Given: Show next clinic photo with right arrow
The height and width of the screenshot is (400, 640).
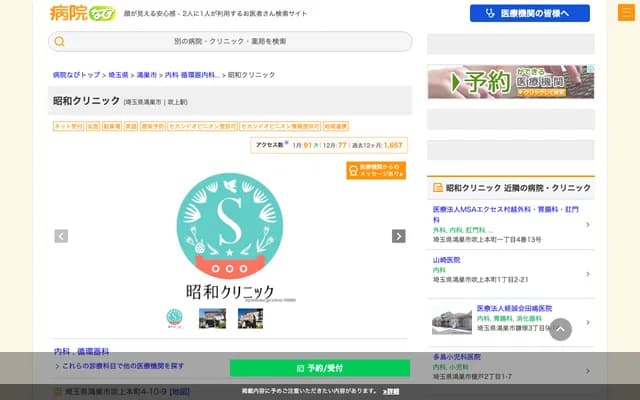Looking at the screenshot, I should [x=398, y=236].
